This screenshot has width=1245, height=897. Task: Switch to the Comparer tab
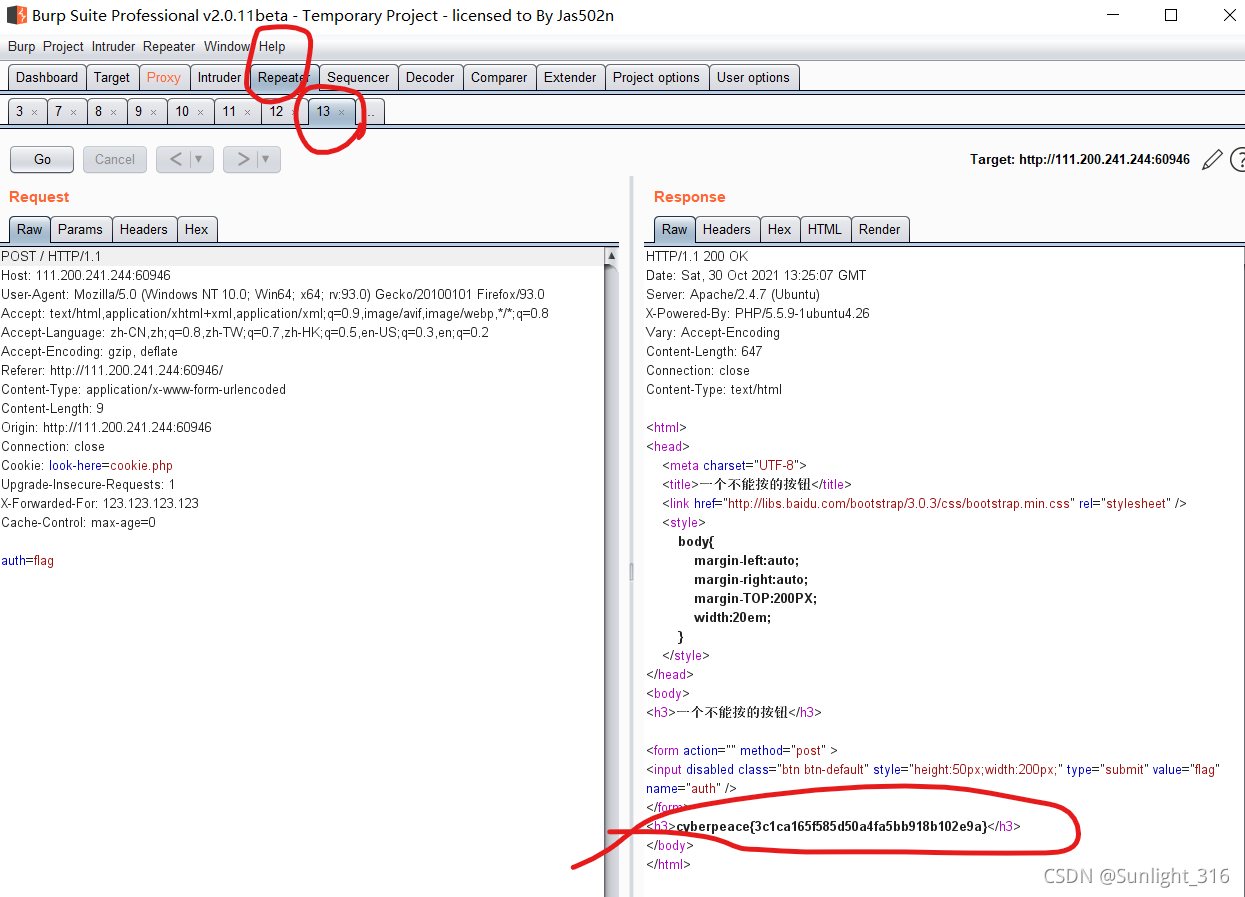[x=499, y=77]
